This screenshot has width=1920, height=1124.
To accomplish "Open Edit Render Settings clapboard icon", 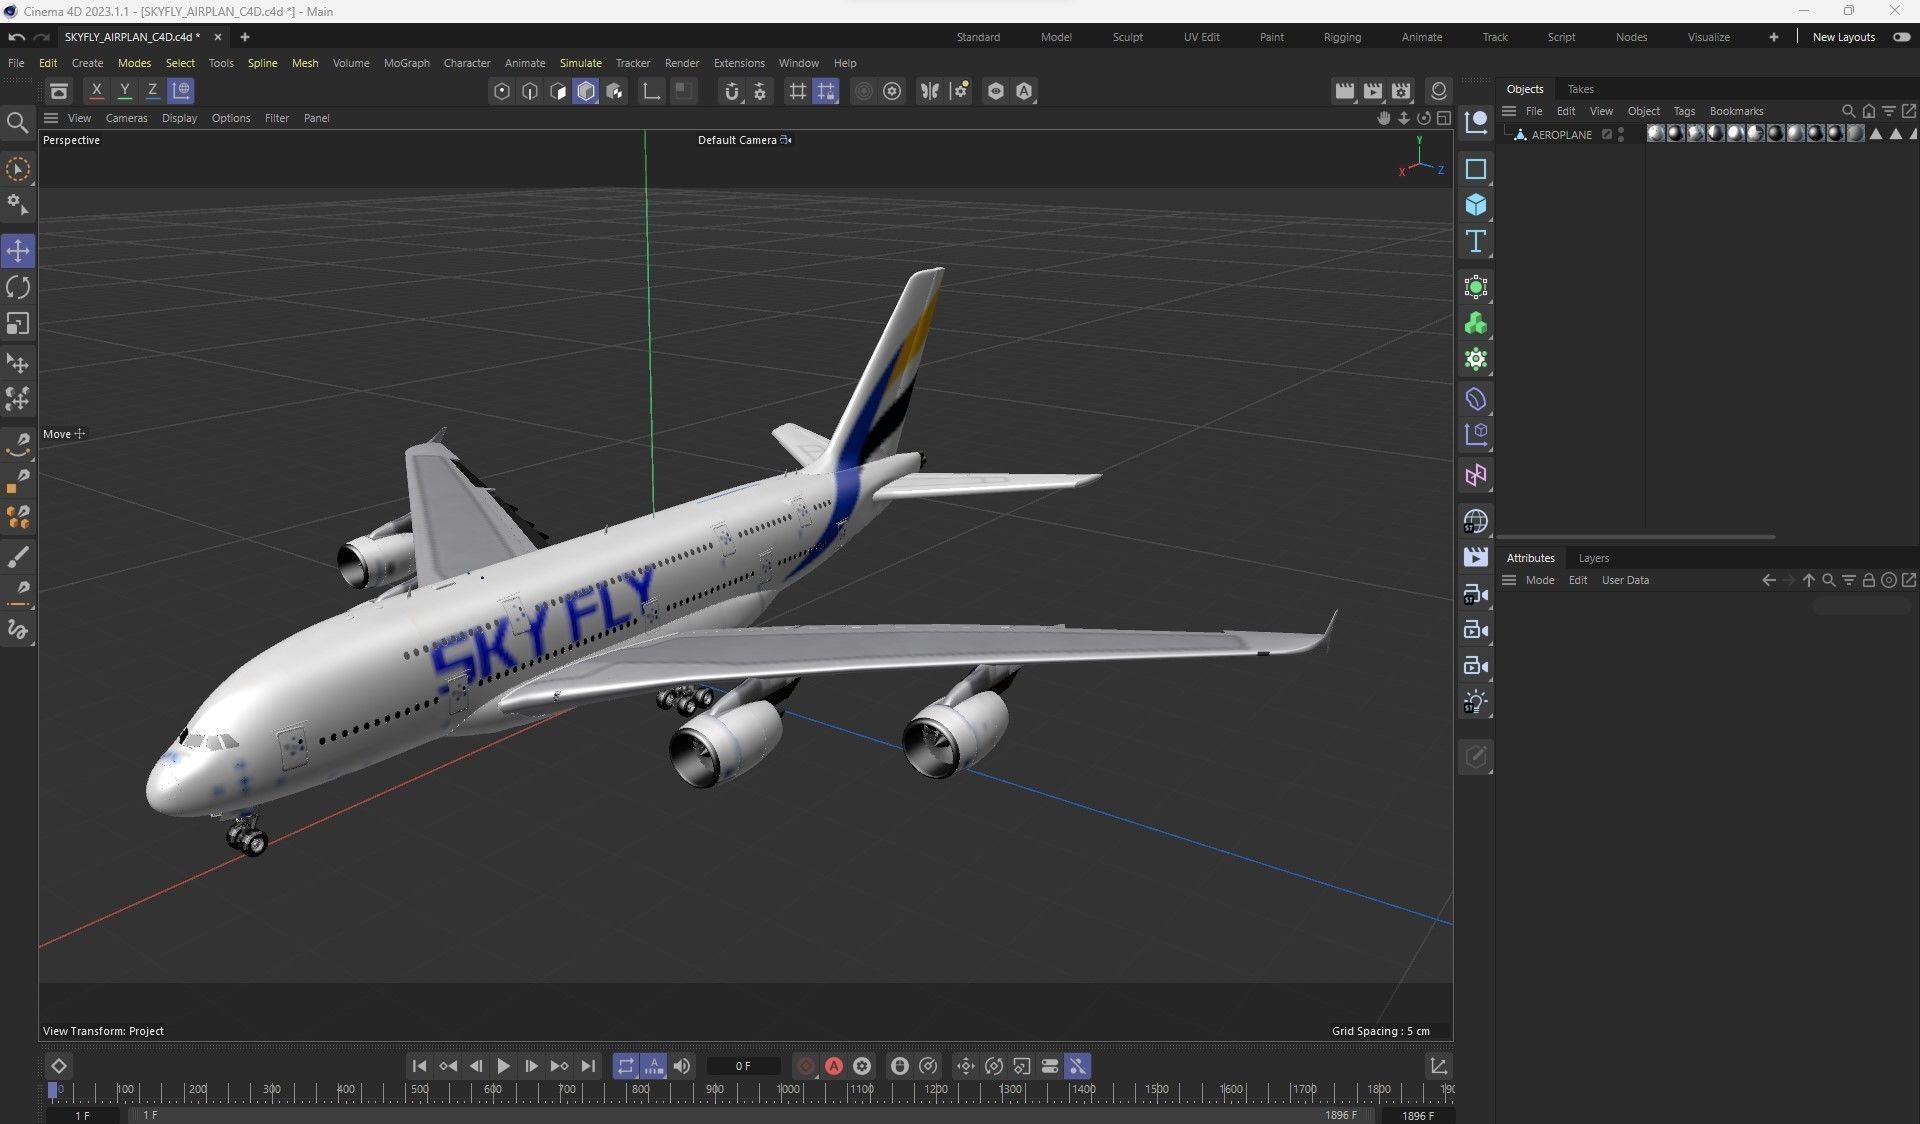I will (1401, 91).
